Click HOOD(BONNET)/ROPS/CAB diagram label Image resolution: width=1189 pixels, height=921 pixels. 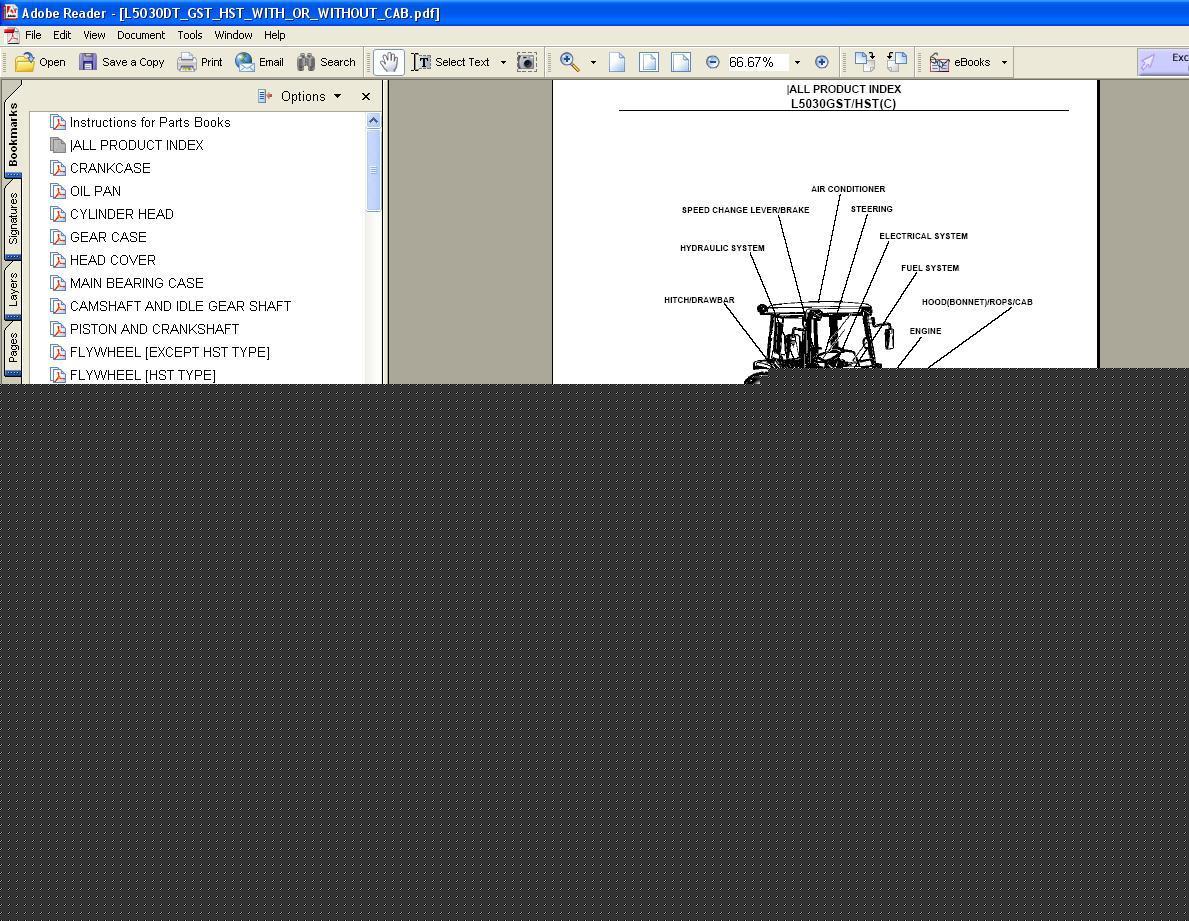(x=977, y=302)
